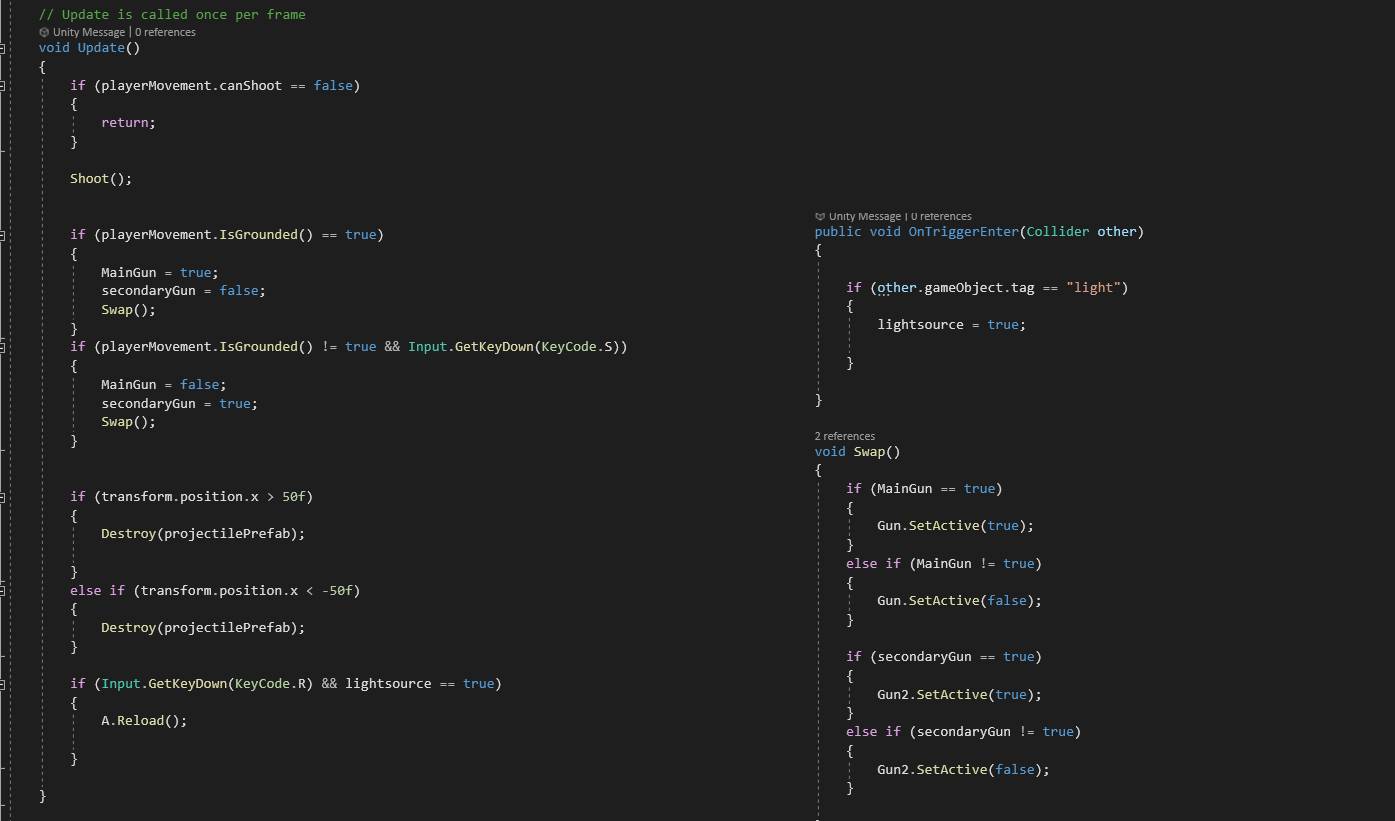Open "2 references" above Swap method
Image resolution: width=1395 pixels, height=821 pixels.
point(844,436)
